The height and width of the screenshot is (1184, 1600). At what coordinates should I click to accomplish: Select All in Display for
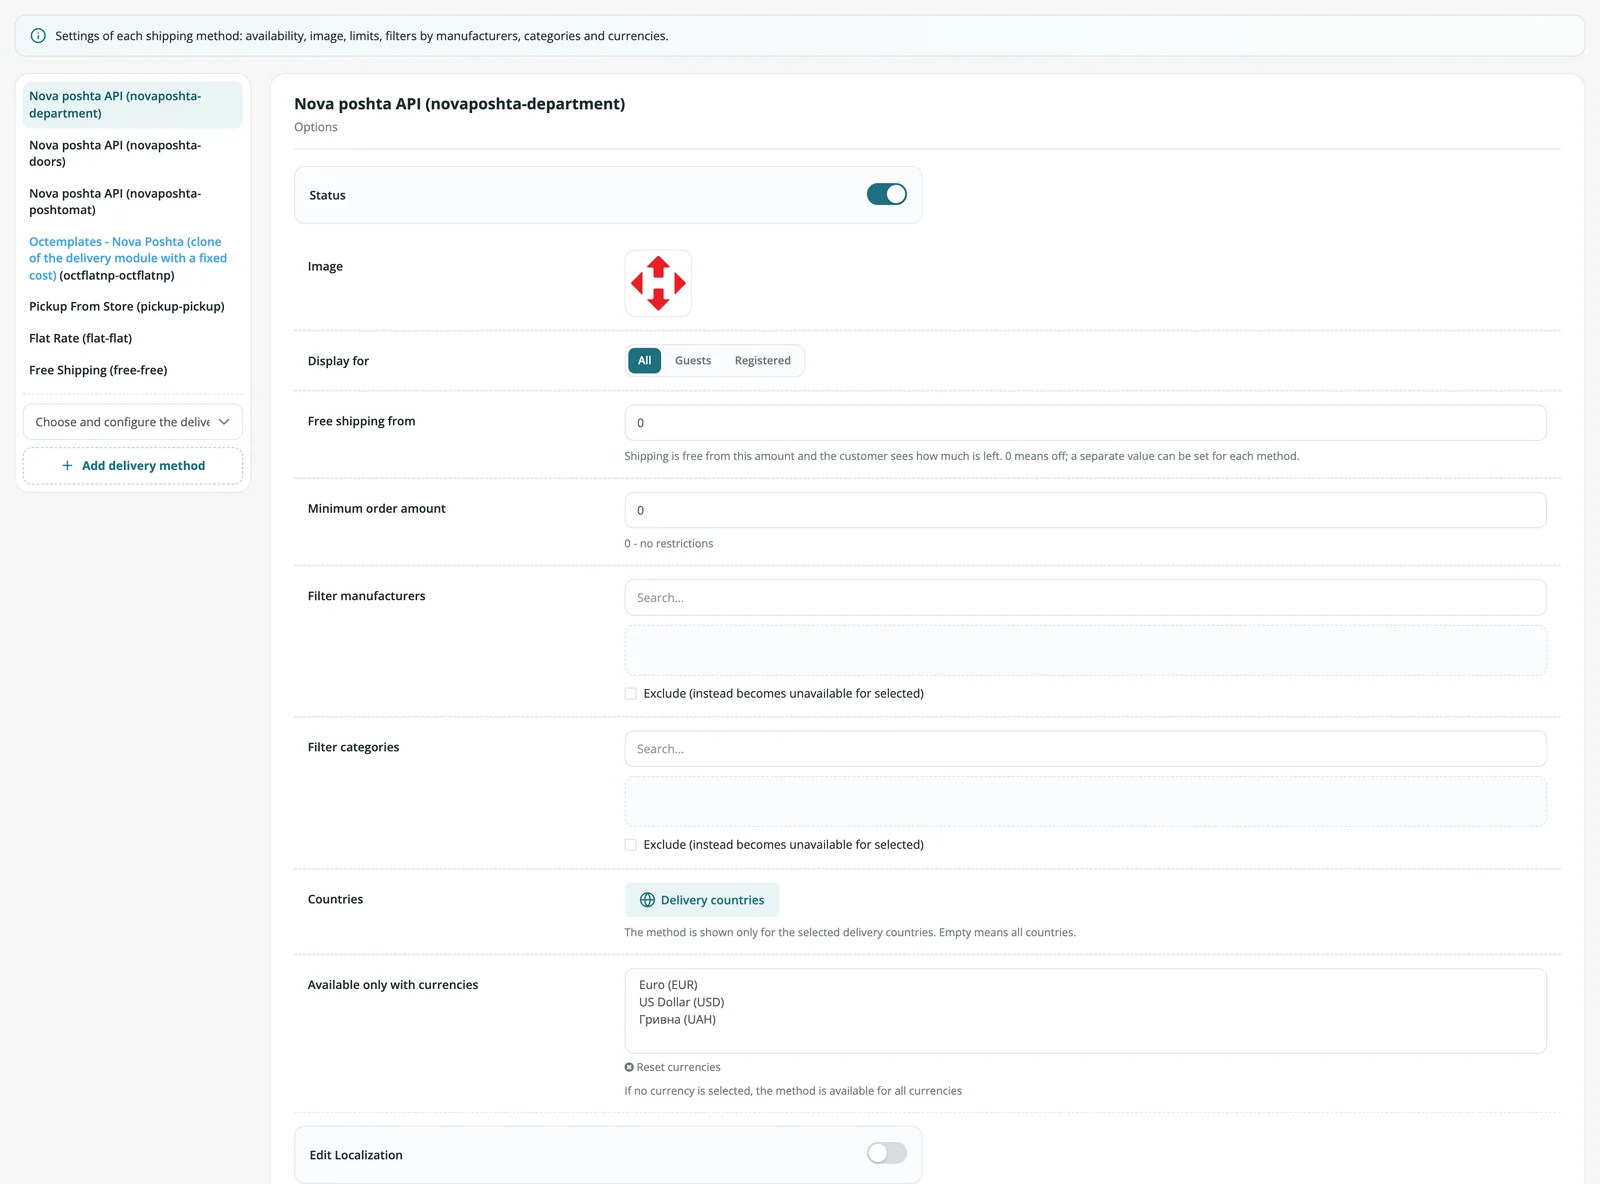click(x=645, y=360)
